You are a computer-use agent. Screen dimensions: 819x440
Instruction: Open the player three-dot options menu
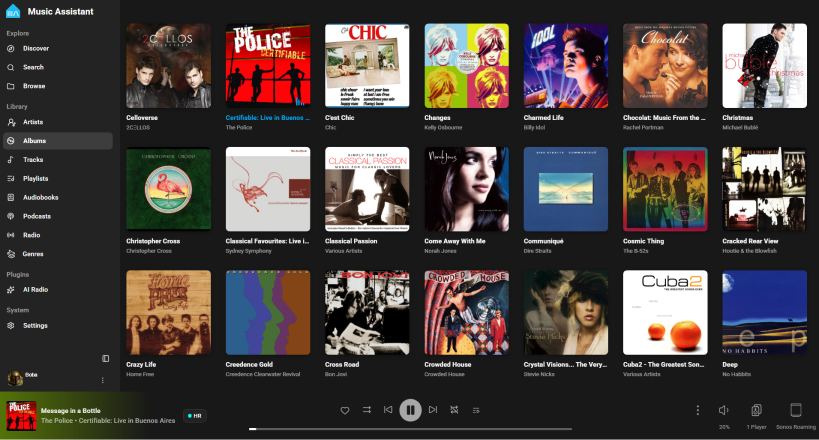point(698,410)
